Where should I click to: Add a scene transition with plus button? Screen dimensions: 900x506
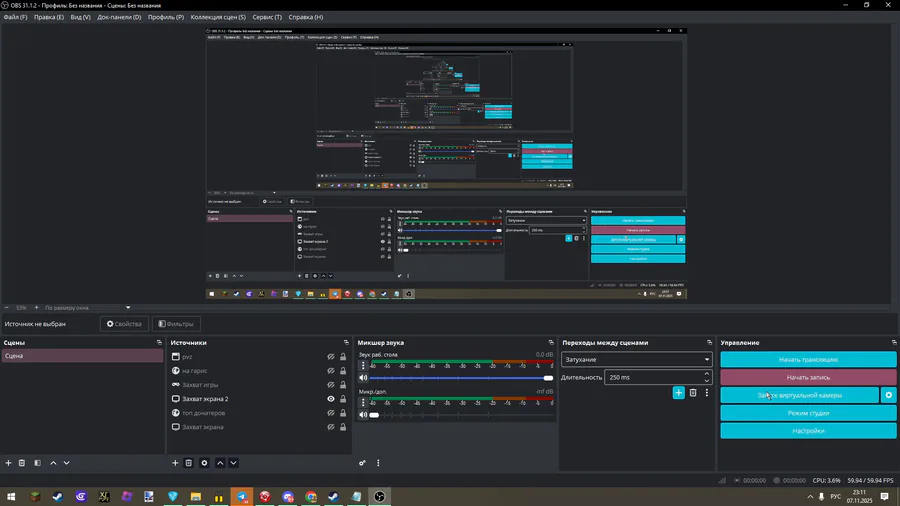[678, 393]
